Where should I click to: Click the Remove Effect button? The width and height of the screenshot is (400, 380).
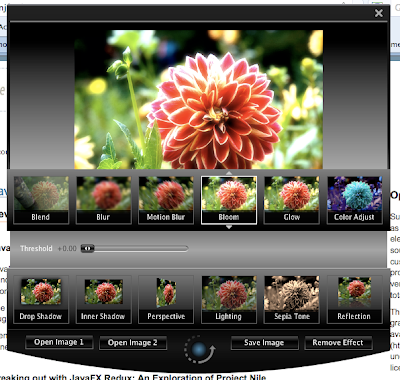pyautogui.click(x=338, y=343)
